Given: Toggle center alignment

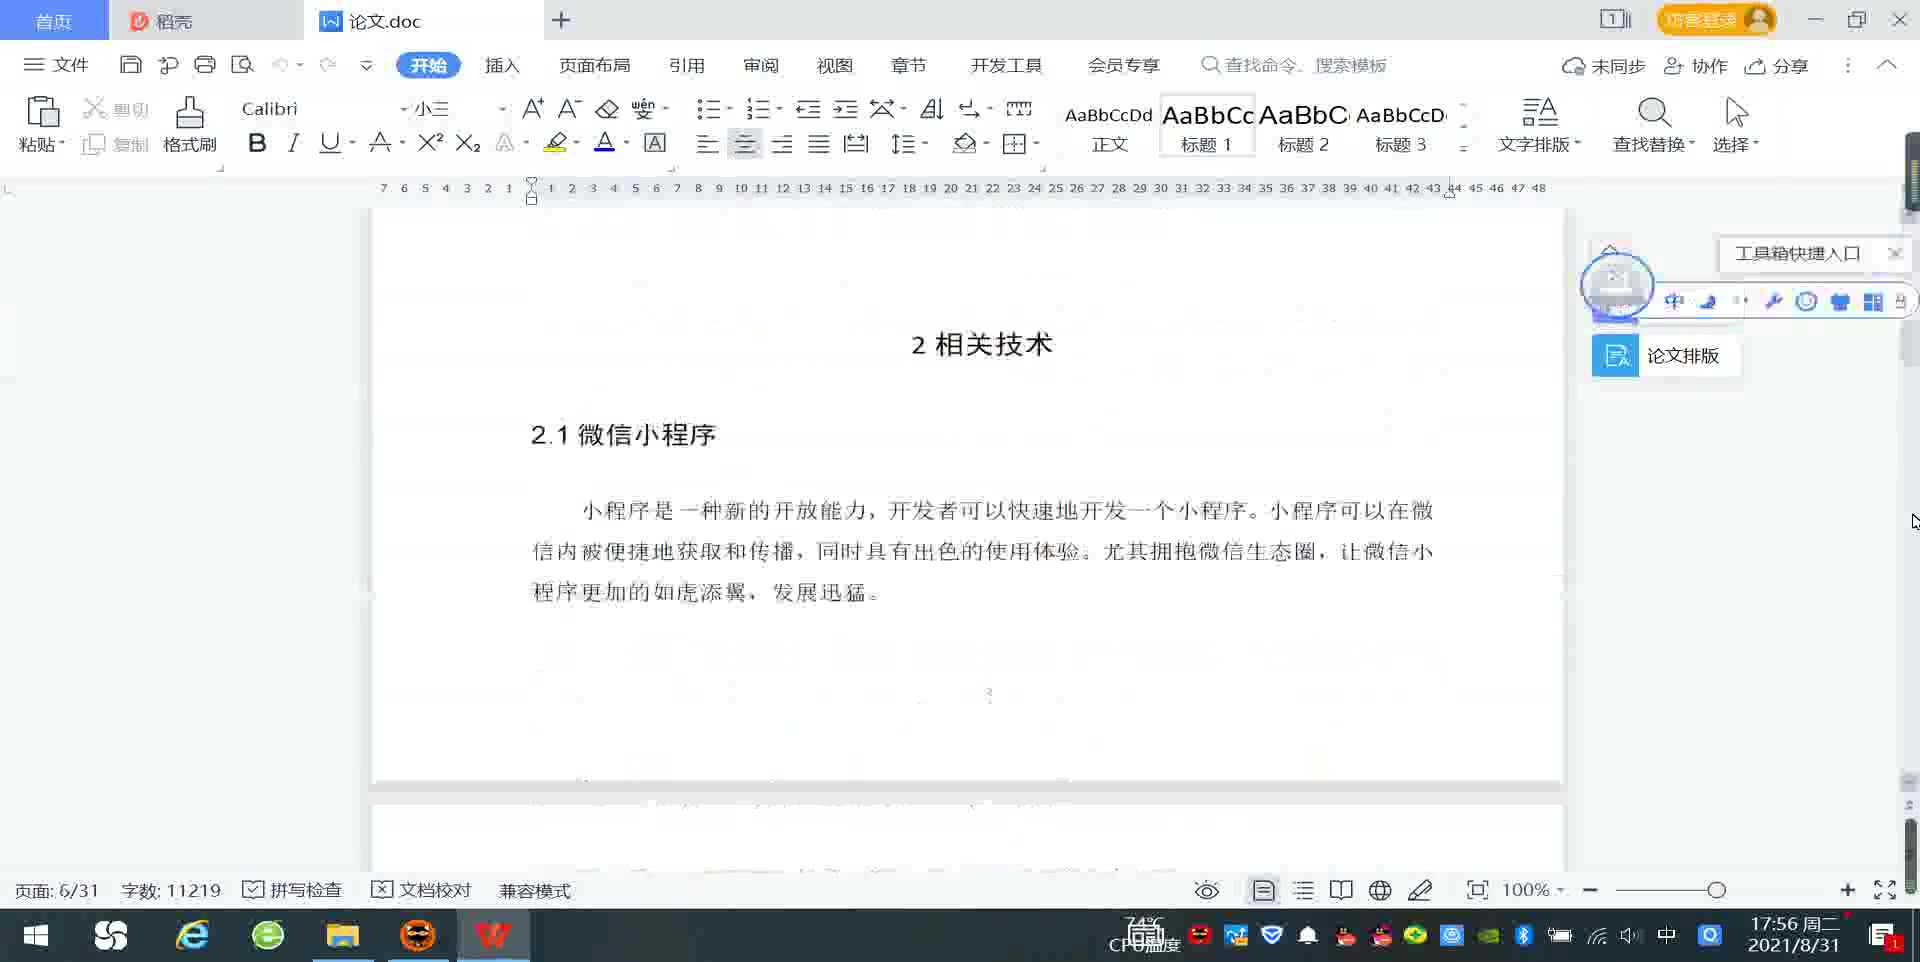Looking at the screenshot, I should [745, 143].
